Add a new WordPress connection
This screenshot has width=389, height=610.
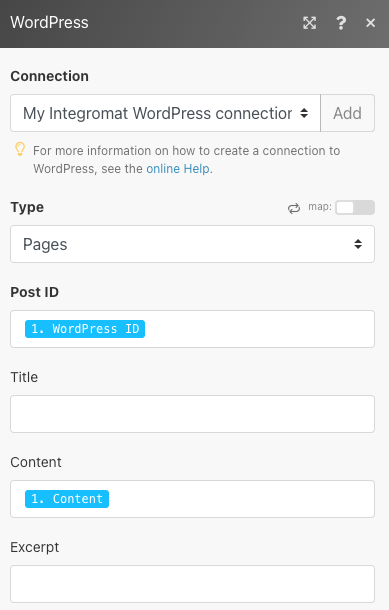click(347, 113)
